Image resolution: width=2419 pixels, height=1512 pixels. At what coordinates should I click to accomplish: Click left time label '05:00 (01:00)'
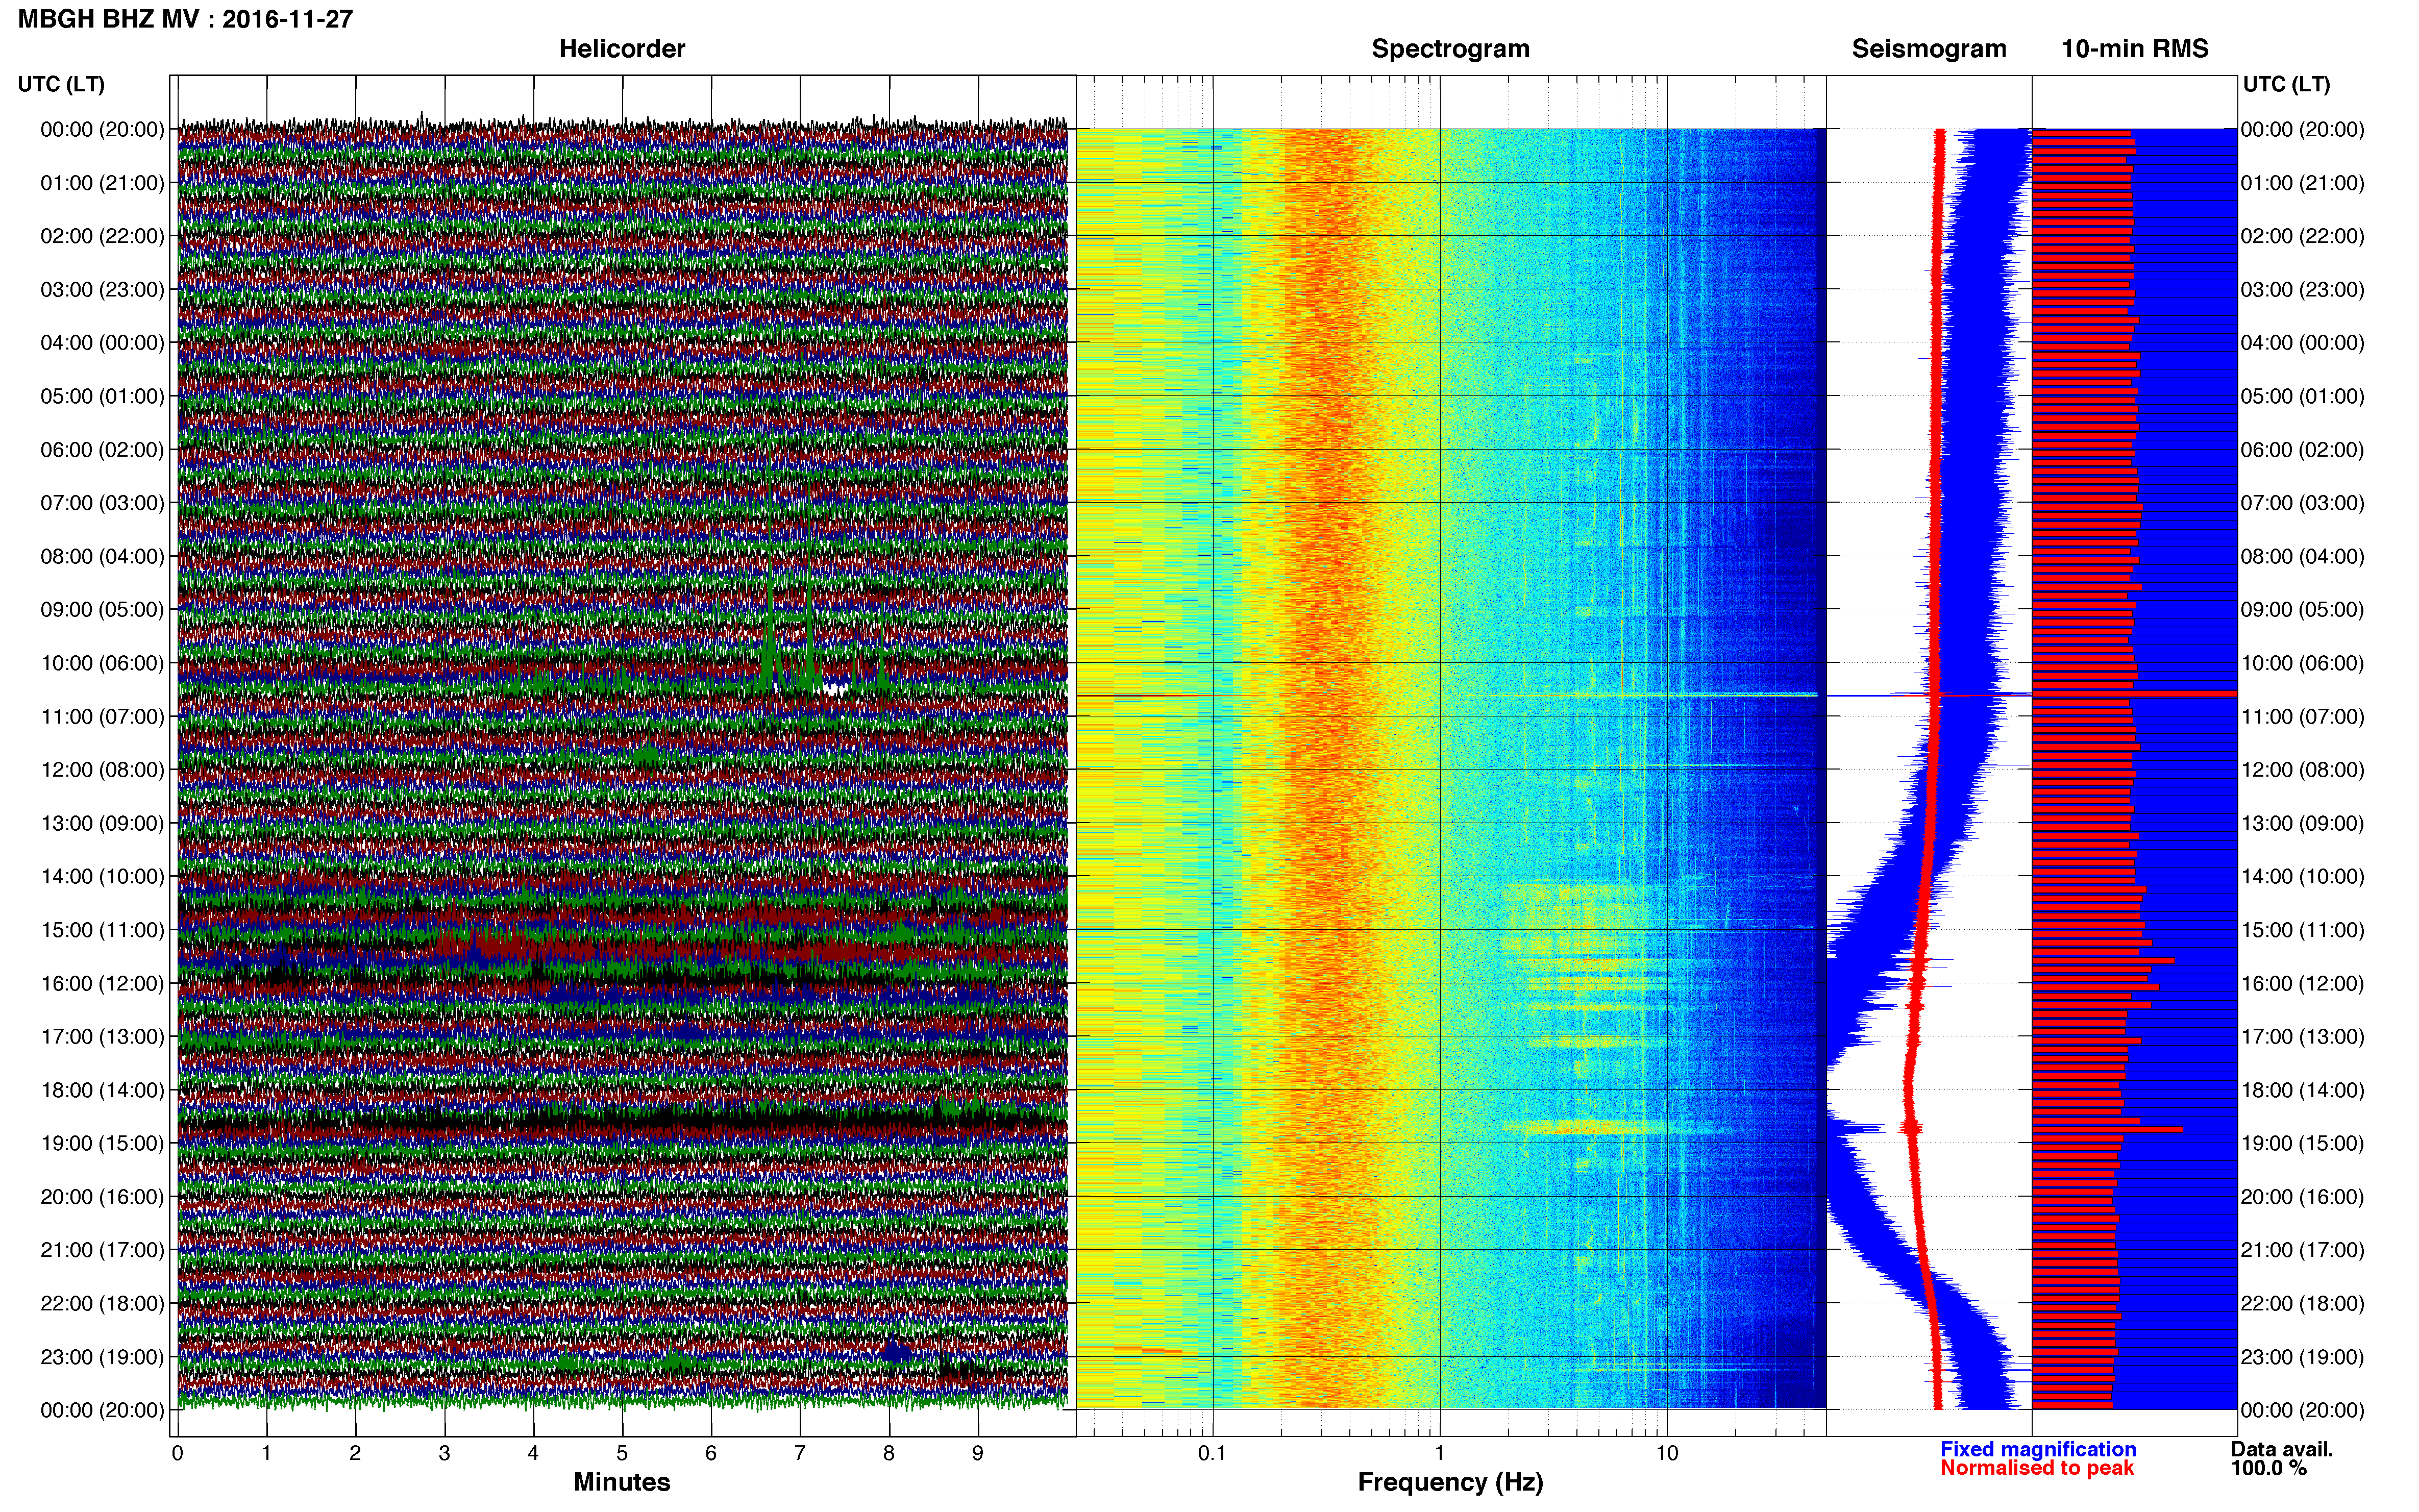(x=102, y=396)
